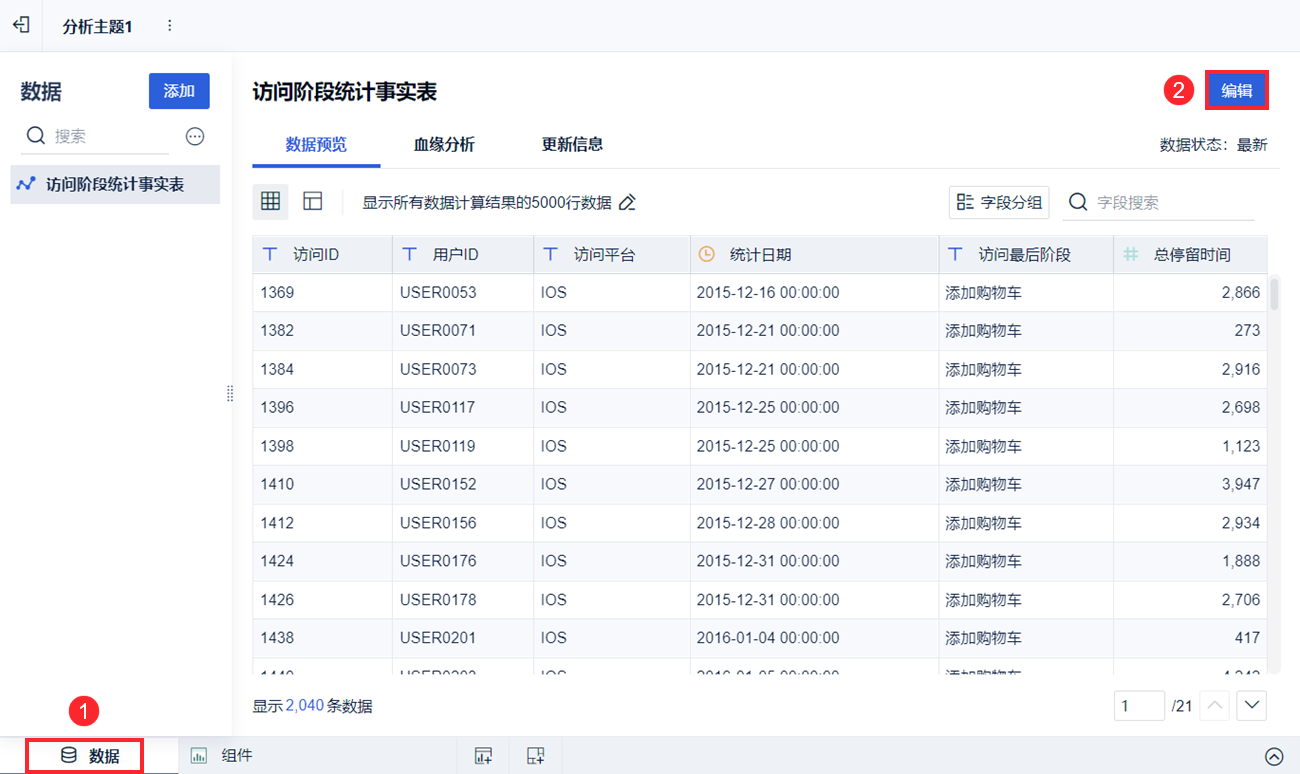Image resolution: width=1300 pixels, height=774 pixels.
Task: Click 添加购物车 in the 1426 row
Action: pos(1026,600)
